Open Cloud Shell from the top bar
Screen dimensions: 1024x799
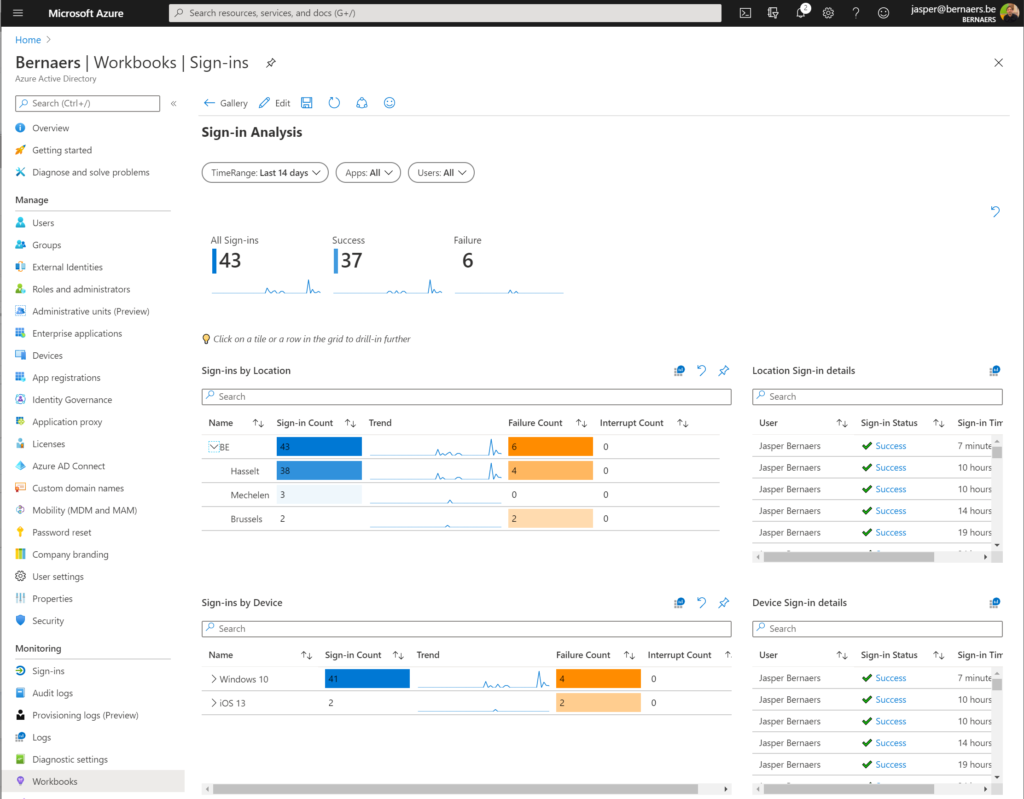tap(745, 13)
